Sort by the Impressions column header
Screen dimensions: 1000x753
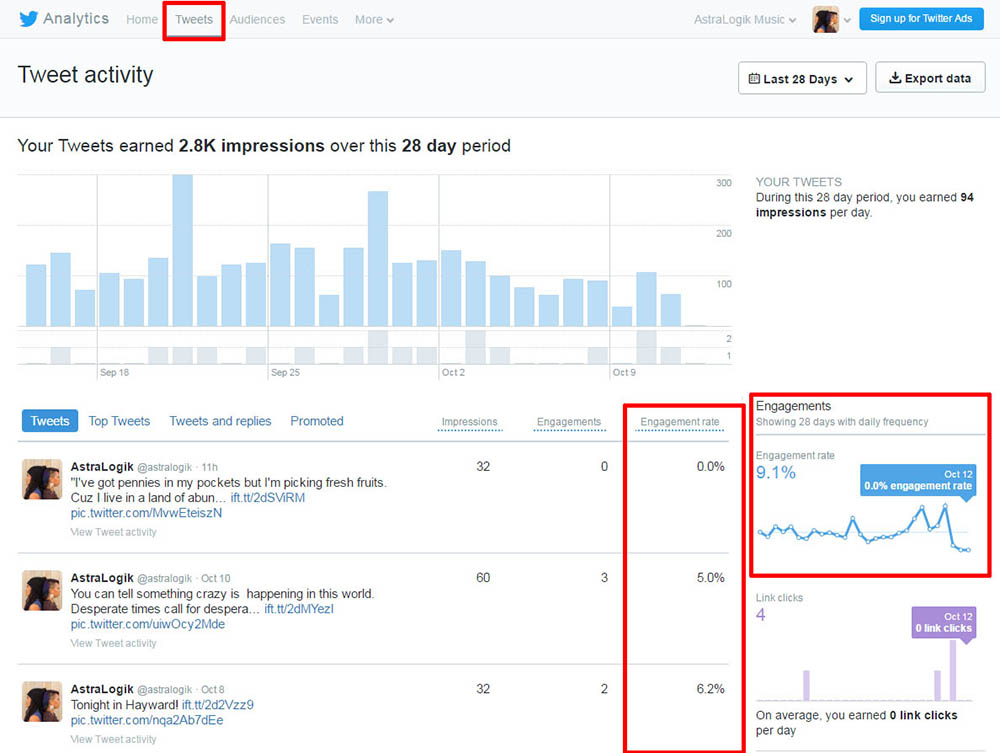[469, 422]
